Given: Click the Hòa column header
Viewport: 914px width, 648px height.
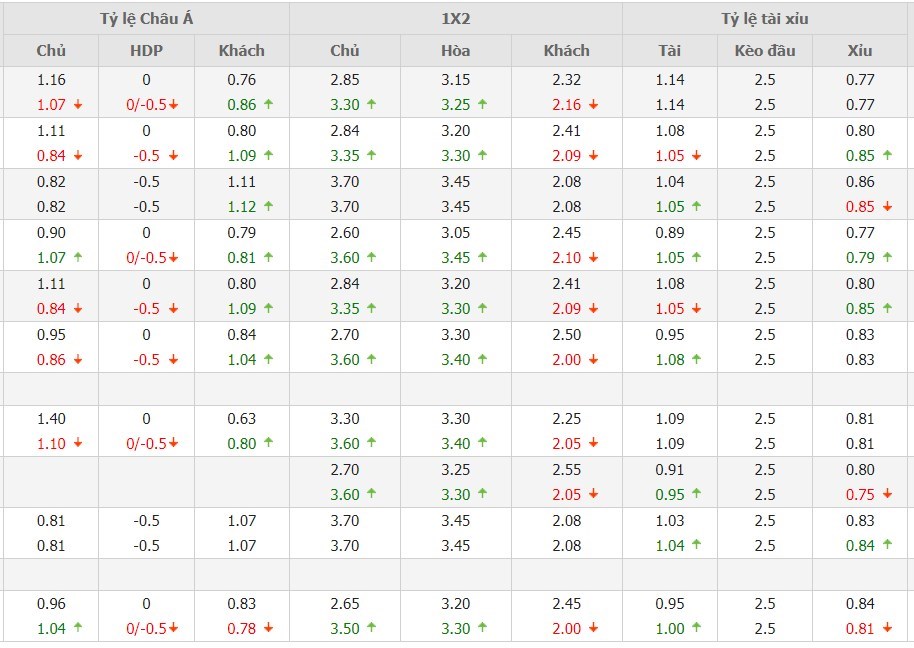Looking at the screenshot, I should [x=456, y=51].
